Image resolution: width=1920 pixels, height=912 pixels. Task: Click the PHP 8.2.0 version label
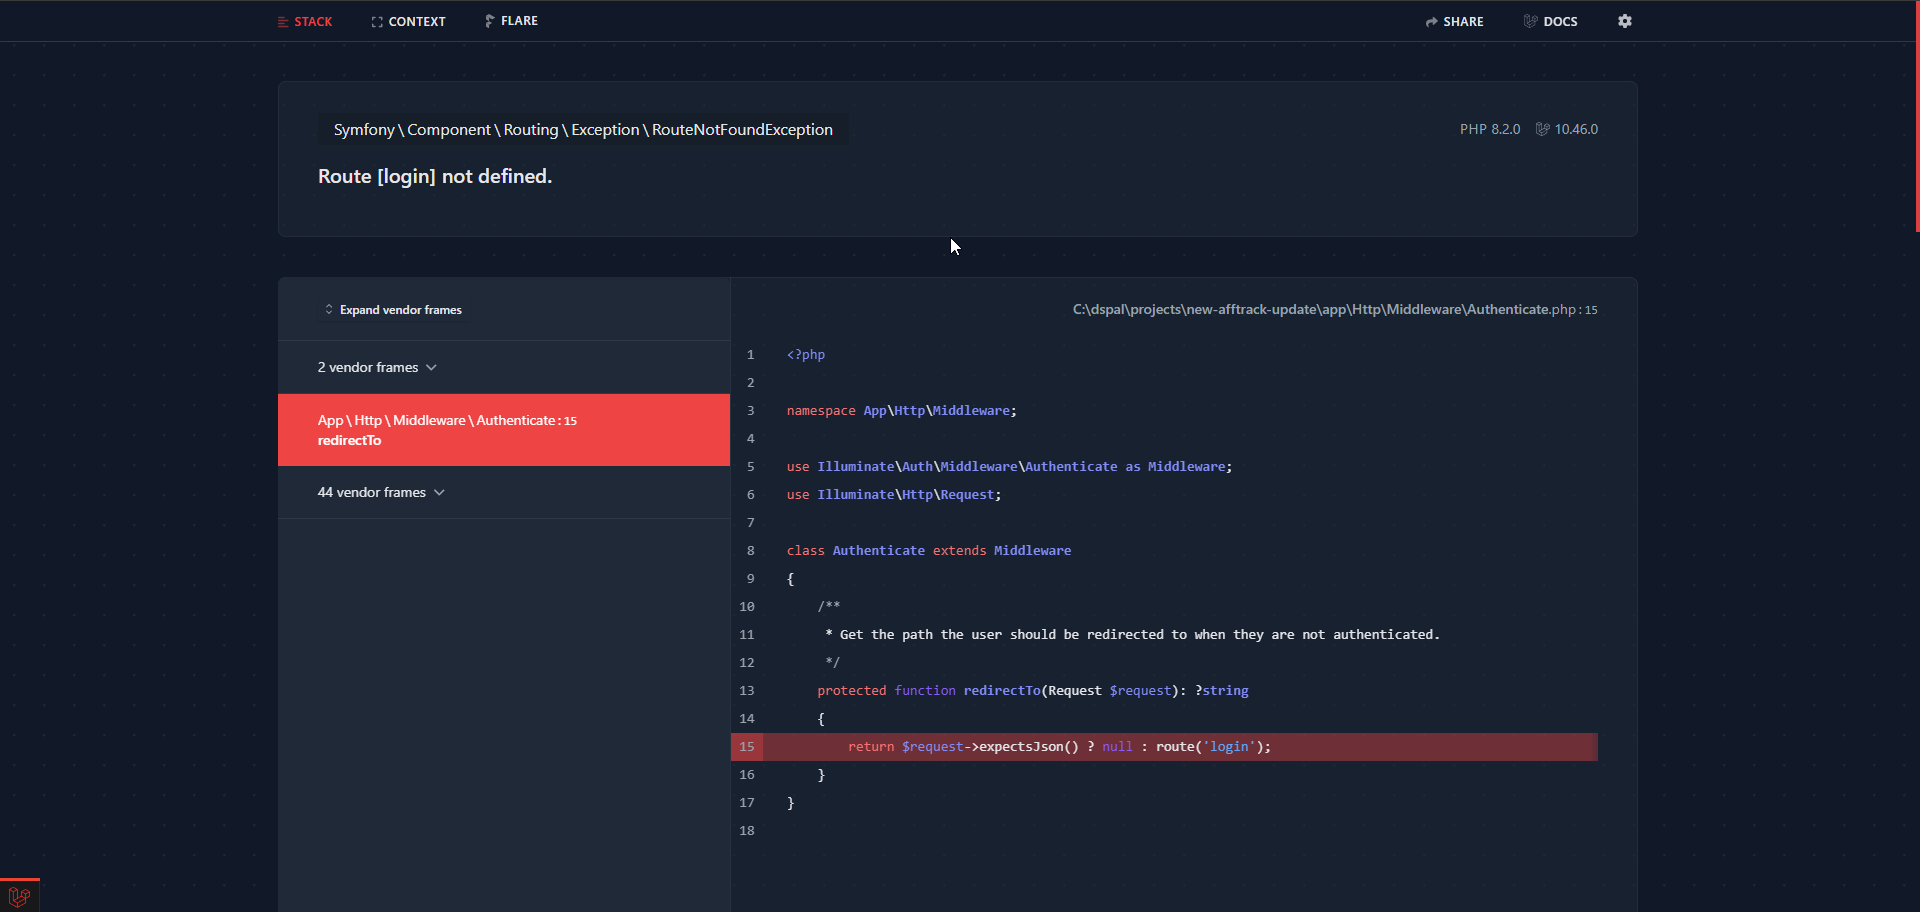1489,129
